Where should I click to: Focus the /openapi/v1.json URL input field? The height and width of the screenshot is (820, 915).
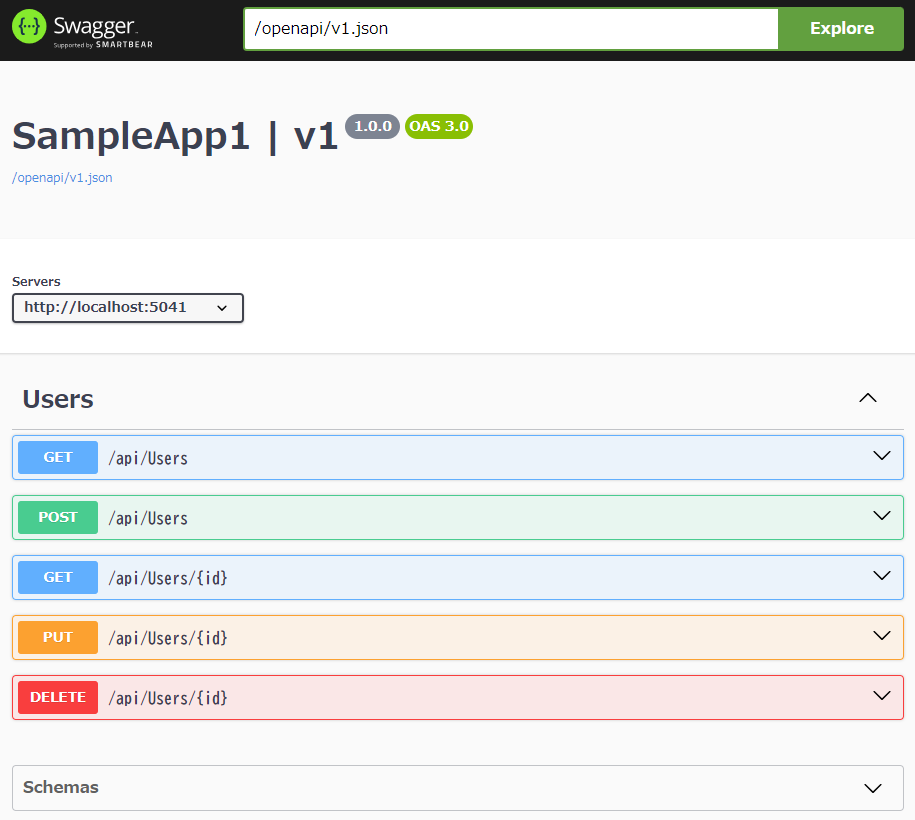511,29
